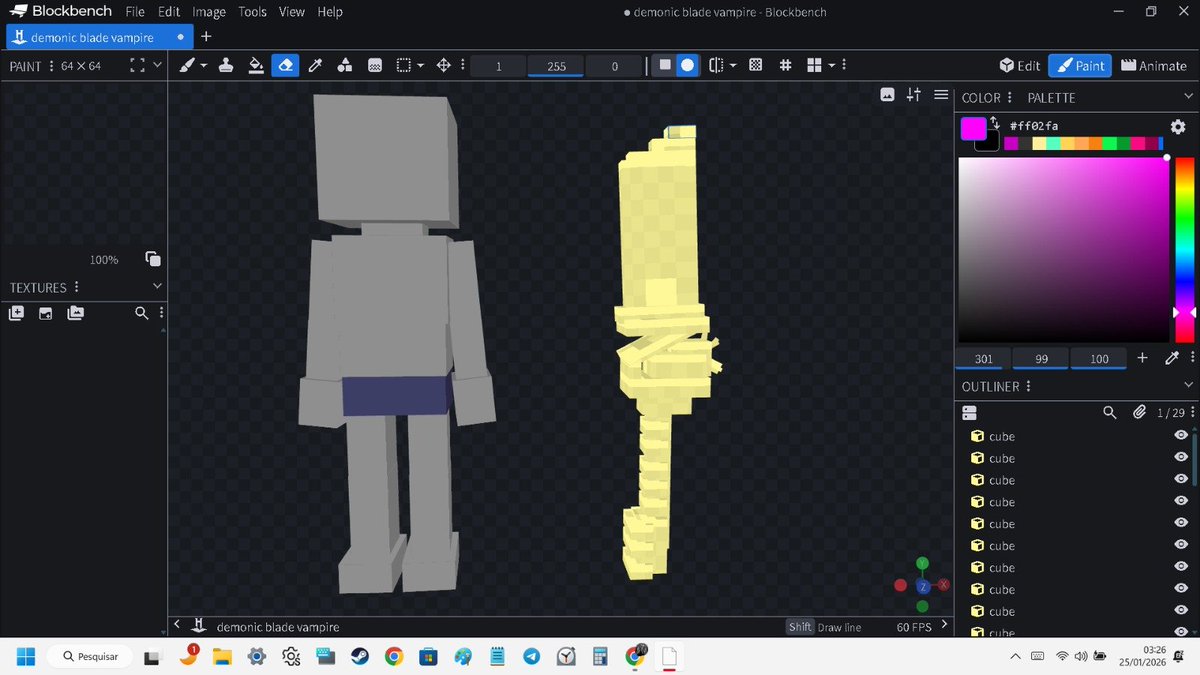Toggle the Lock Alpha Channel checkerboard icon
Viewport: 1200px width, 675px height.
(756, 65)
